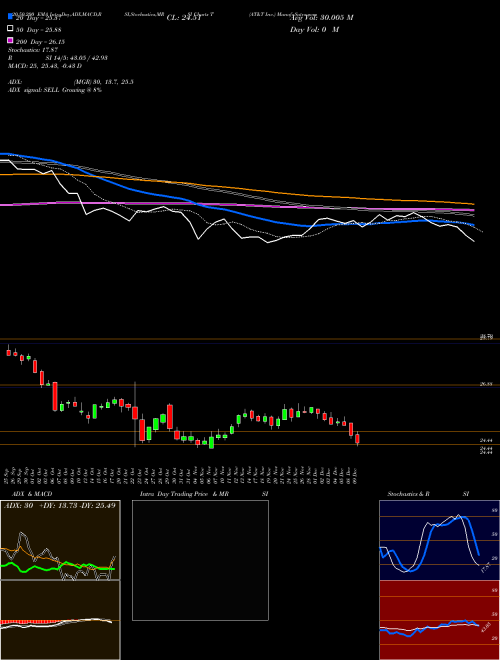Click the 'Avg Vol: 30.005 M' label
500x660 pixels.
[x=322, y=18]
